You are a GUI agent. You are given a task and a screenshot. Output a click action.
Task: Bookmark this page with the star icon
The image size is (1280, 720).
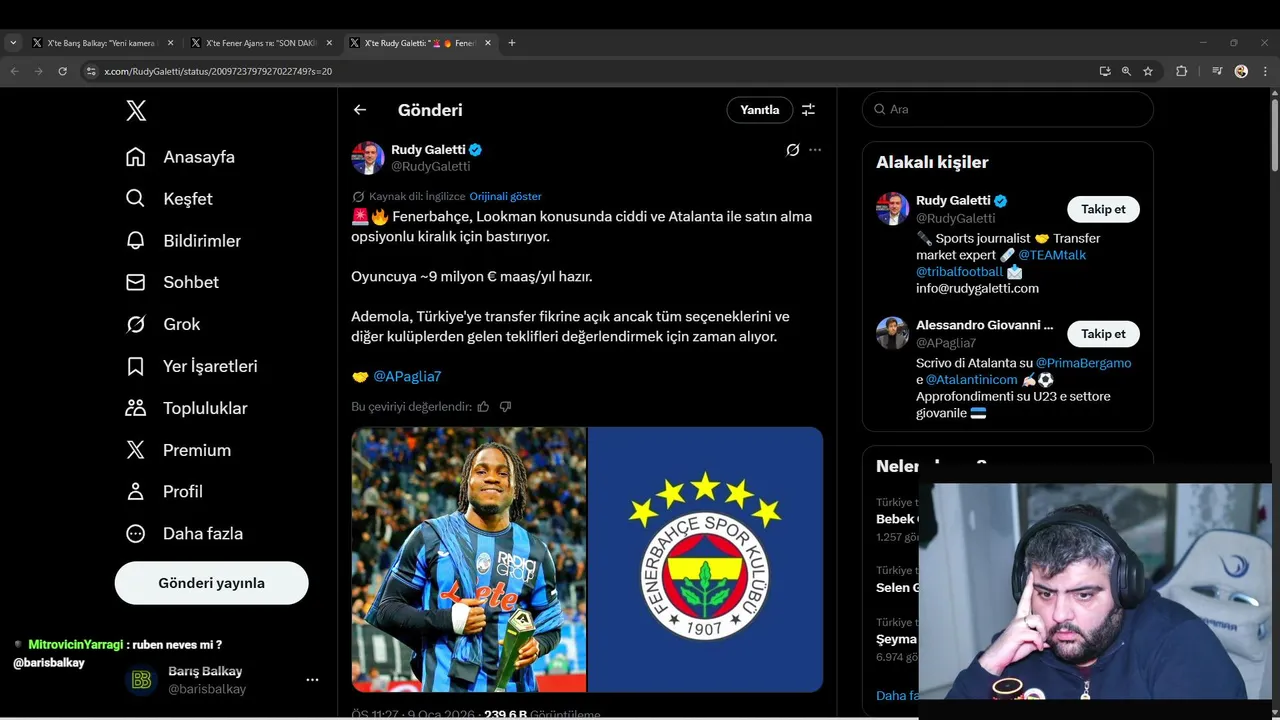(x=1148, y=71)
